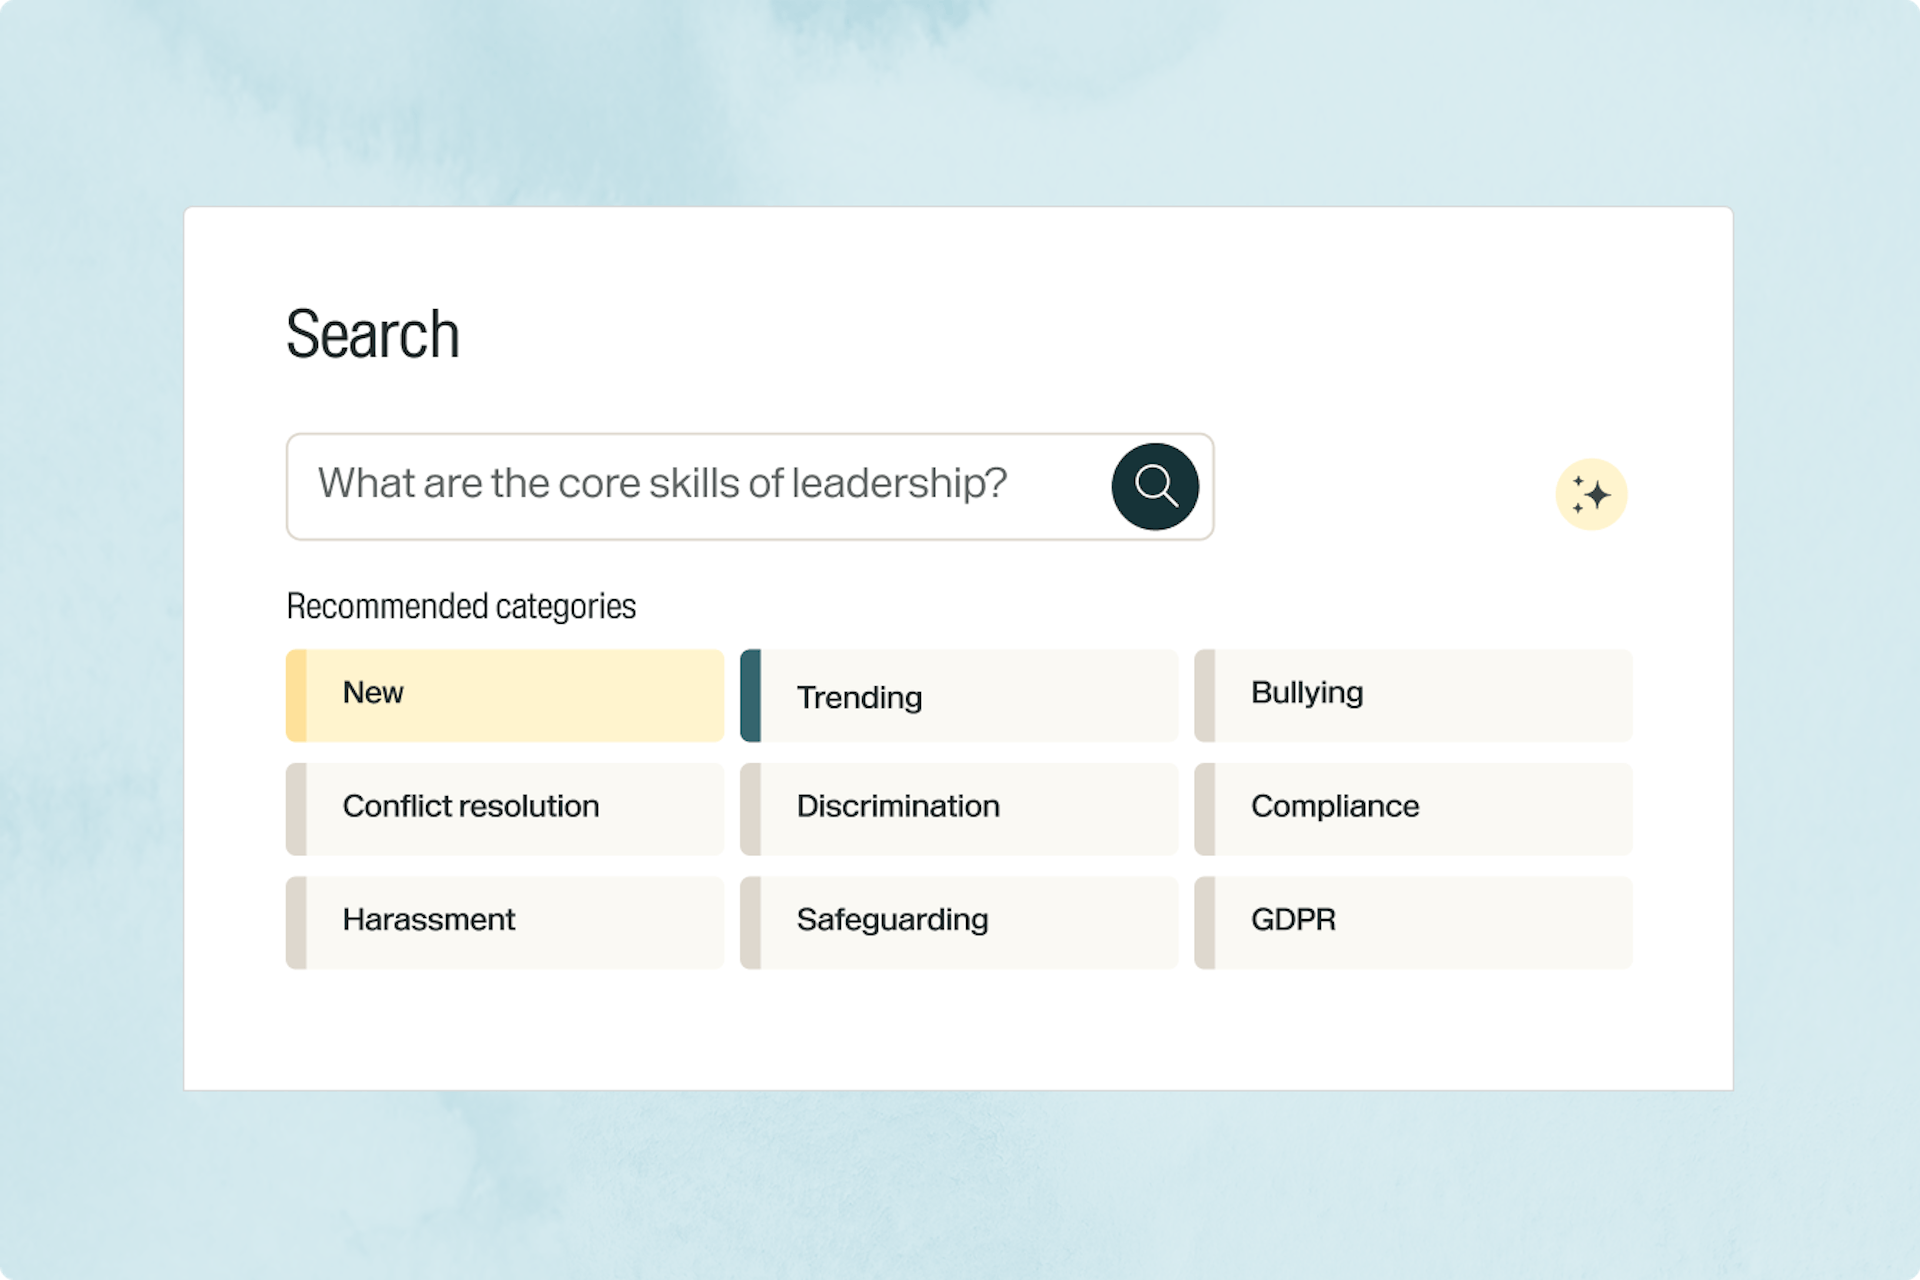The height and width of the screenshot is (1280, 1920).
Task: Click the Recommended categories label
Action: tap(461, 606)
